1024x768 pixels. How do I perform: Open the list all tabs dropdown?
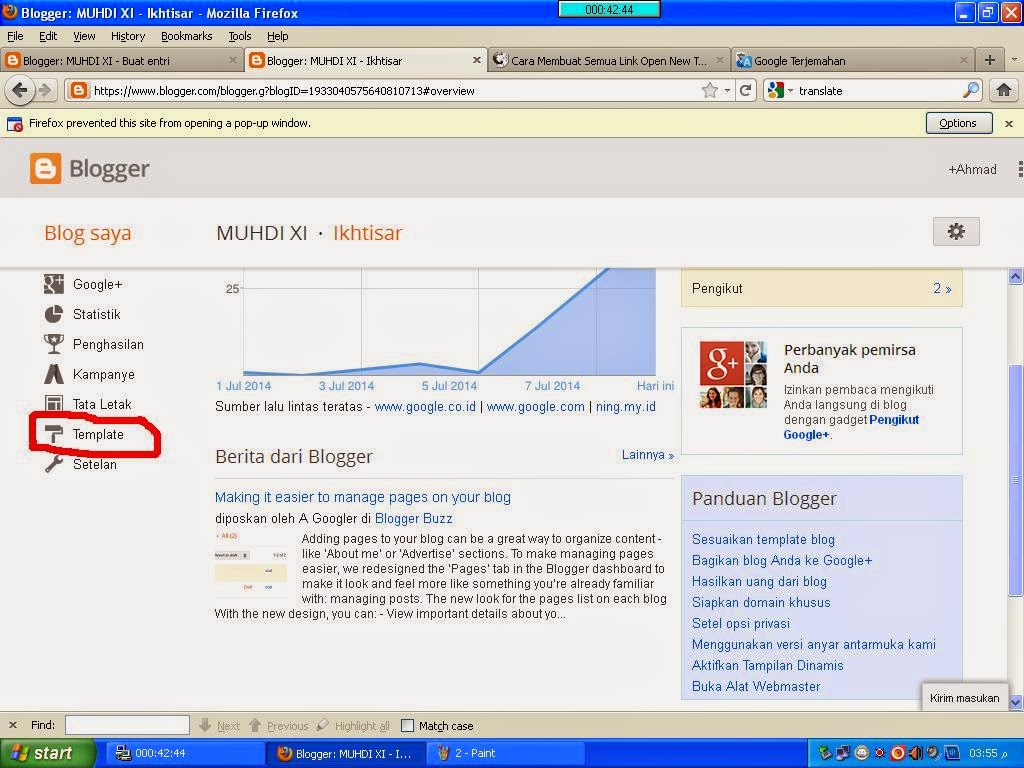pos(1014,60)
